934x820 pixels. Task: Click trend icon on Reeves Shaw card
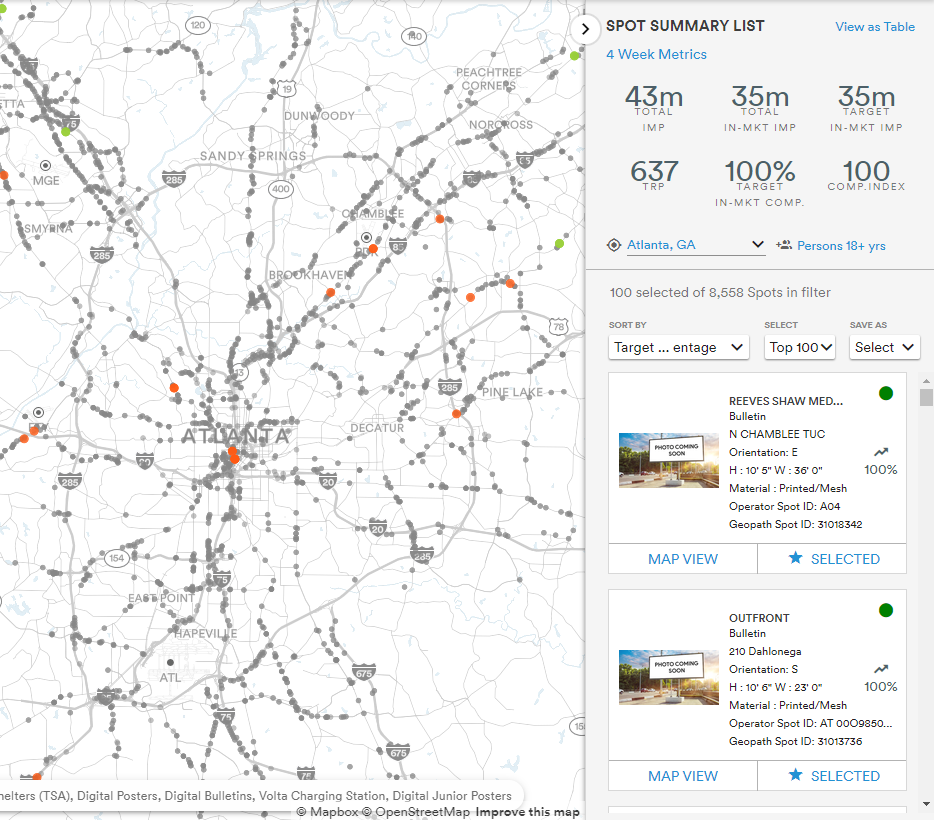click(x=881, y=452)
